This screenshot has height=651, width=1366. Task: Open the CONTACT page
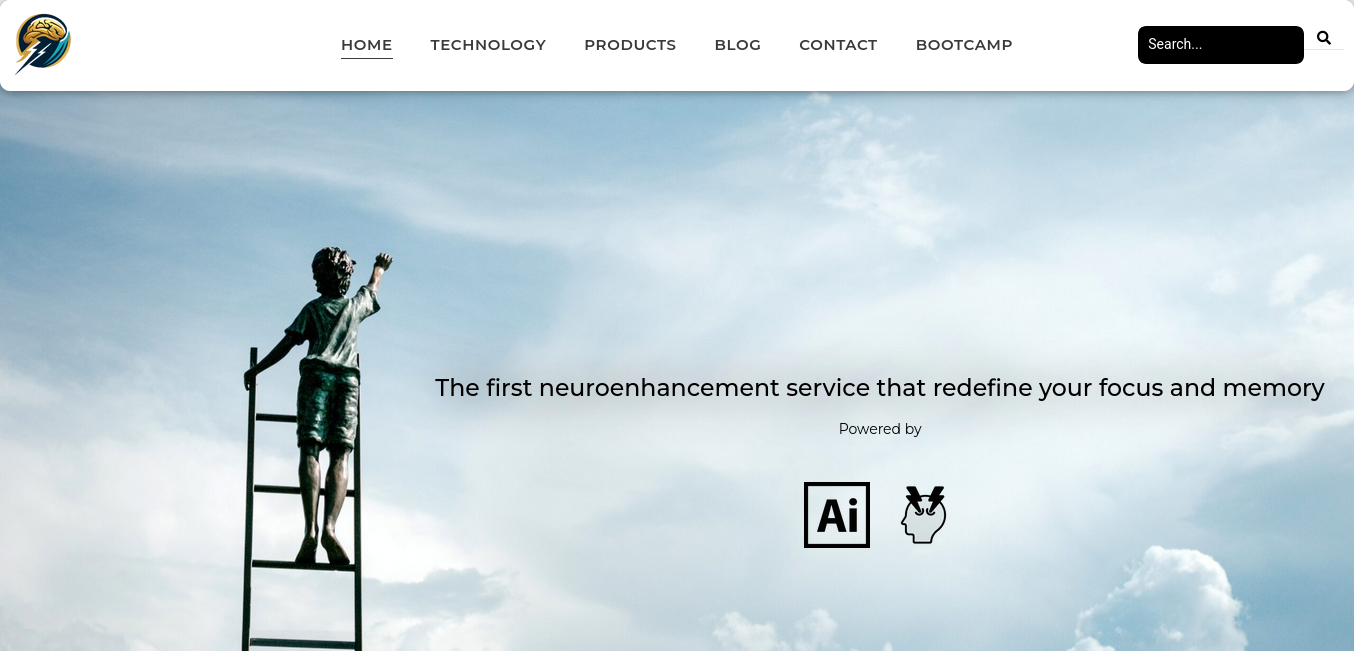point(838,45)
